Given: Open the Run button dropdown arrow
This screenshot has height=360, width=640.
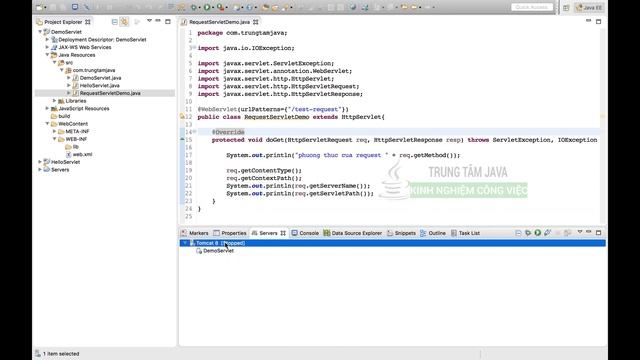Looking at the screenshot, I should [x=213, y=7].
